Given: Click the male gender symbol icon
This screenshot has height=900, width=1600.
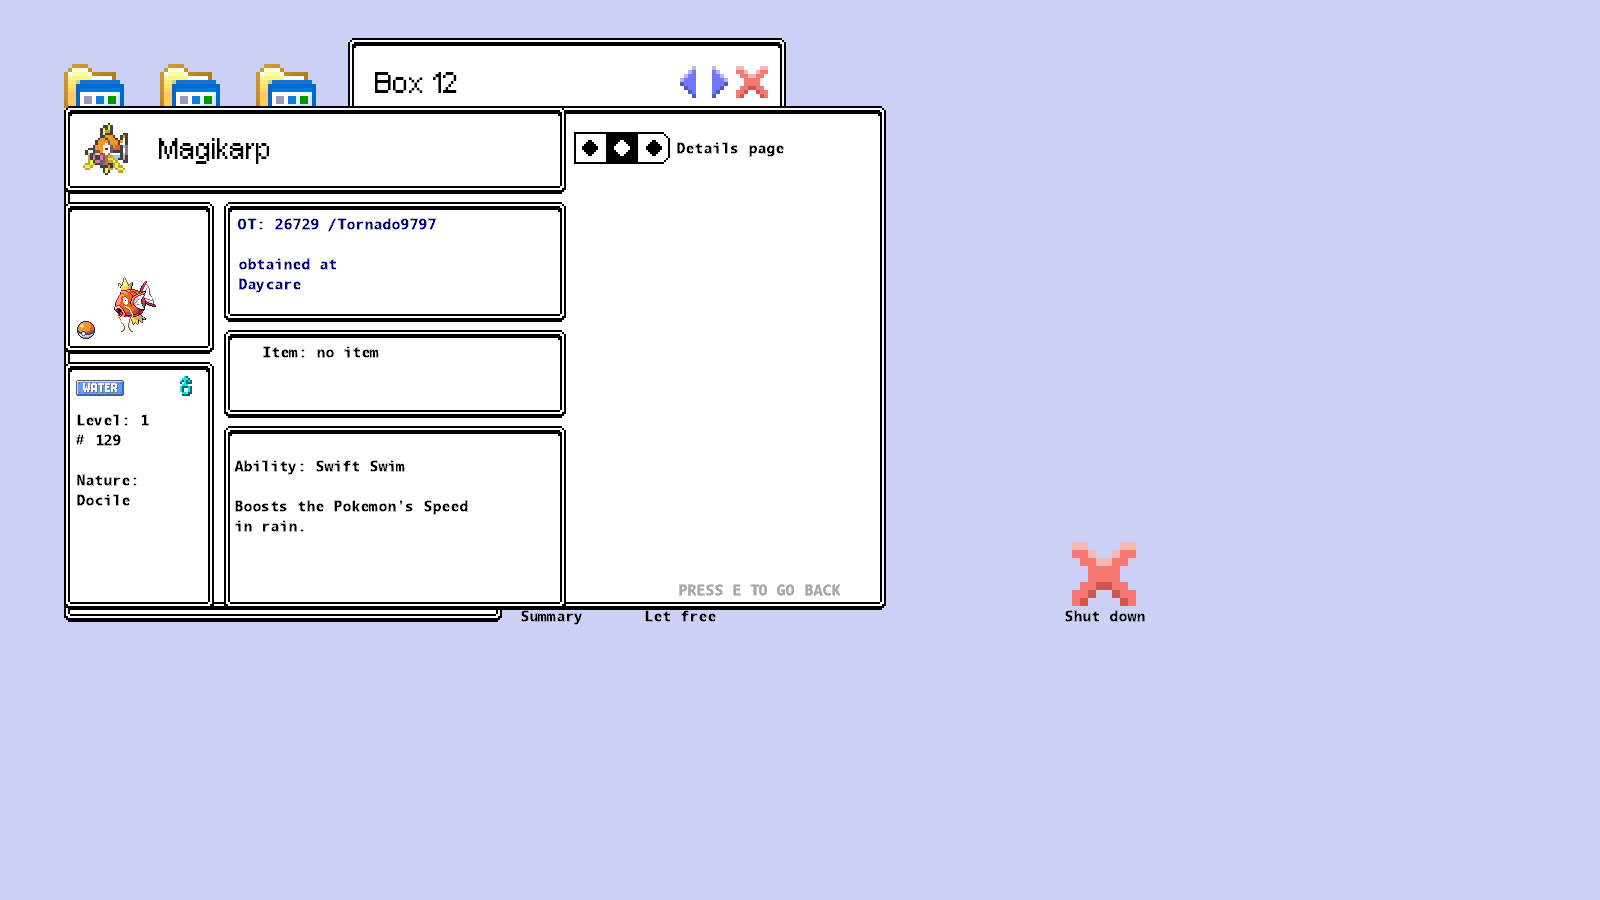Looking at the screenshot, I should pyautogui.click(x=186, y=386).
